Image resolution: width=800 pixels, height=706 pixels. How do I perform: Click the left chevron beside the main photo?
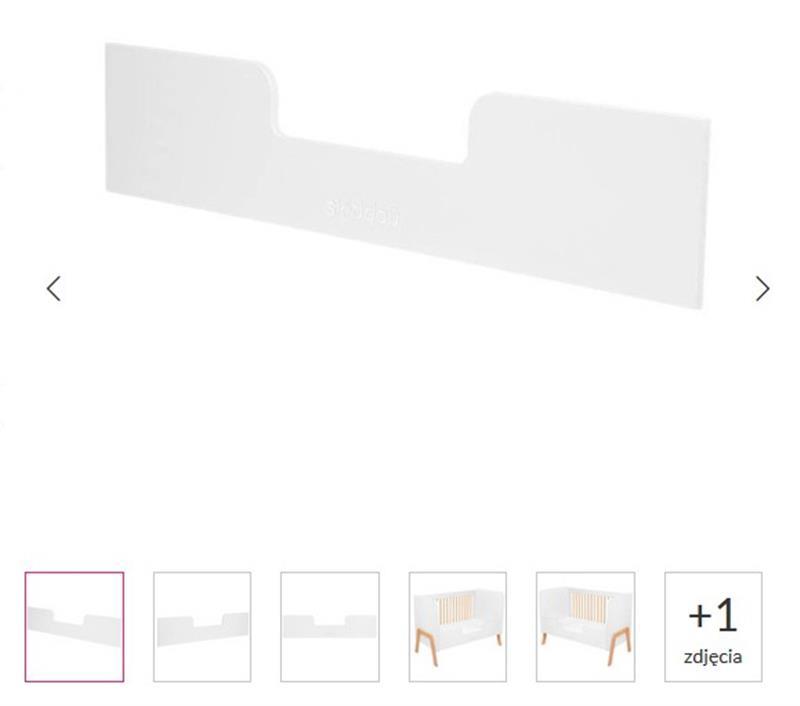click(54, 289)
